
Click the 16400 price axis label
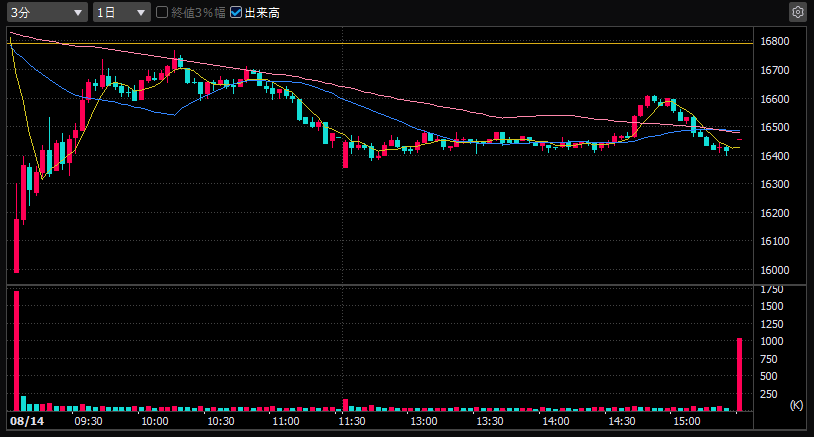click(x=775, y=156)
